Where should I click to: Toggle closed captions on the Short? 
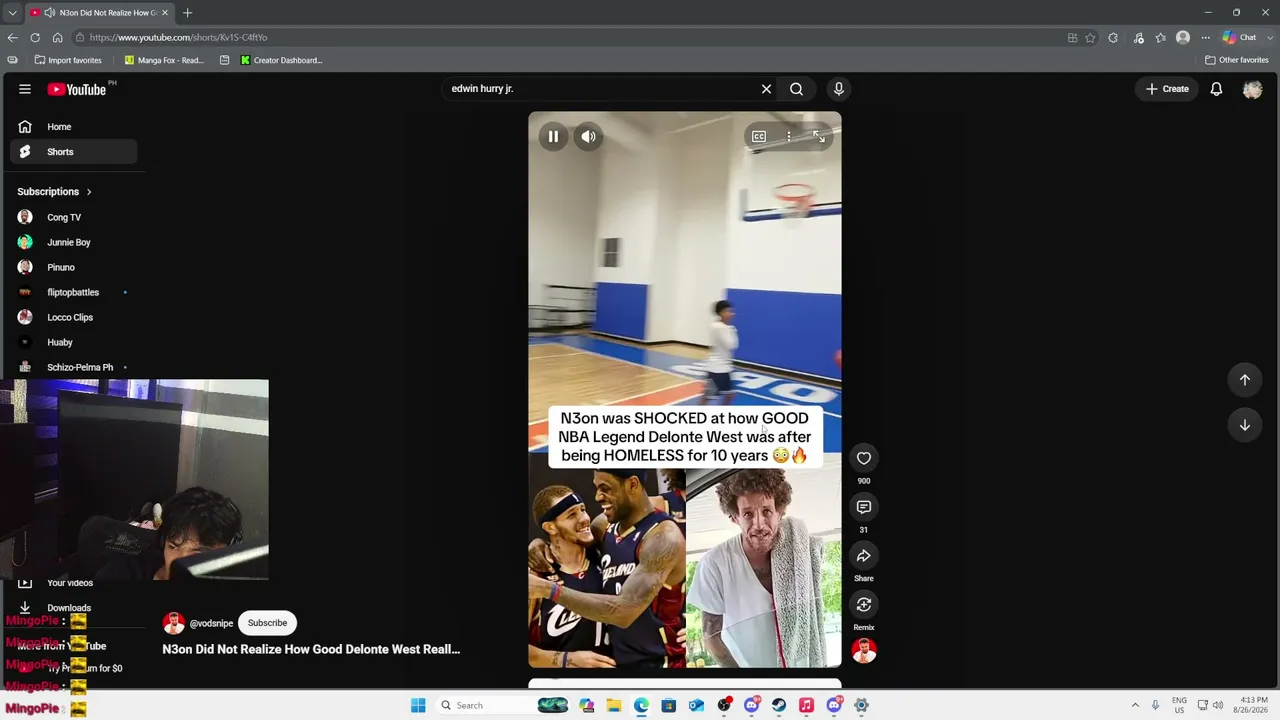pos(759,137)
